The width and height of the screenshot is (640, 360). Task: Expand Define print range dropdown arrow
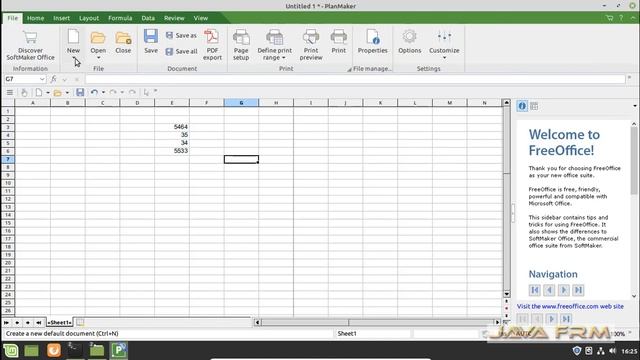(283, 58)
